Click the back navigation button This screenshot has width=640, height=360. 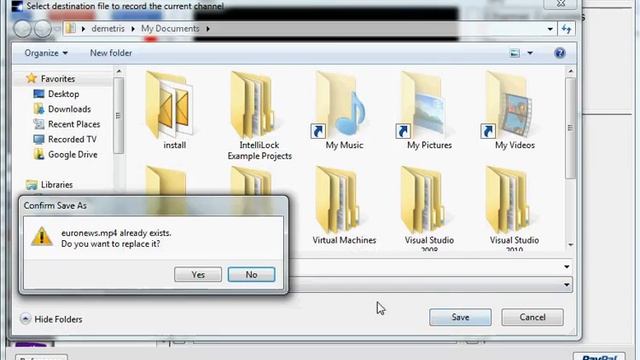(22, 29)
